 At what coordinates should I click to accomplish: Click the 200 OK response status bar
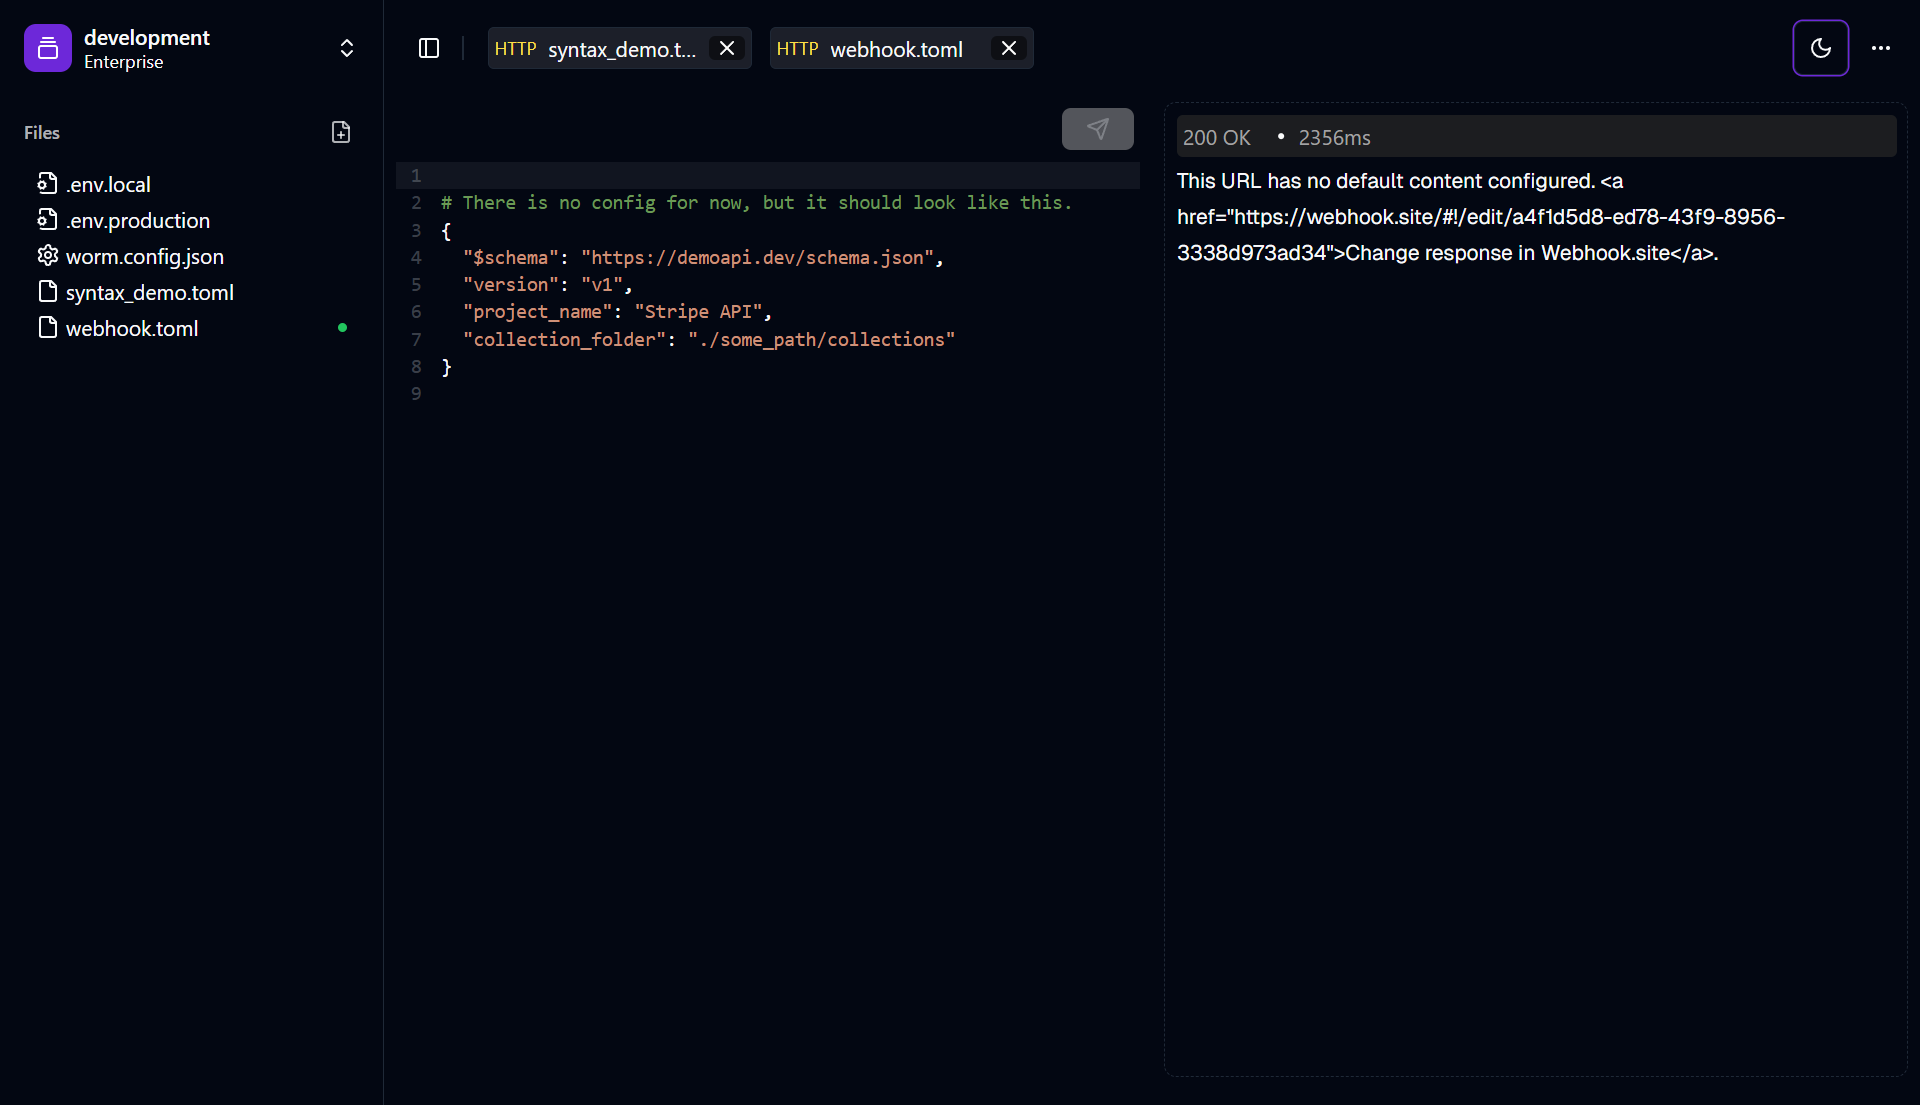tap(1535, 137)
